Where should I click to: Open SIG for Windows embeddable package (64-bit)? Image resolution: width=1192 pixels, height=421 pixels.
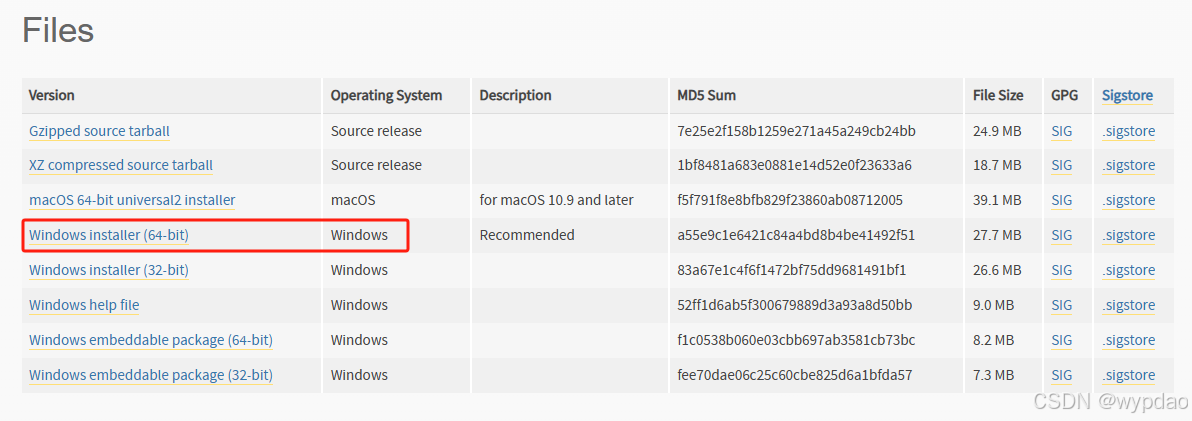(1062, 340)
